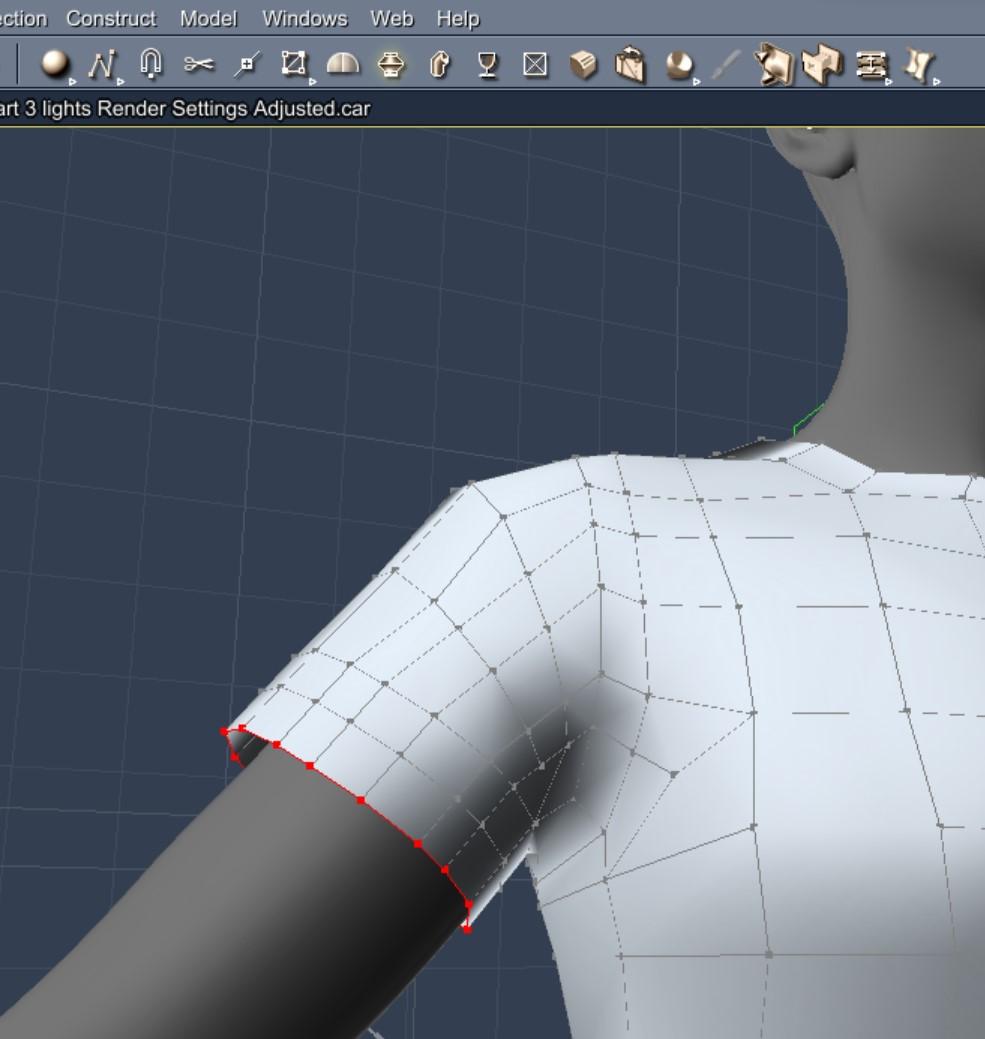Open the Web menu
985x1039 pixels.
[x=391, y=19]
